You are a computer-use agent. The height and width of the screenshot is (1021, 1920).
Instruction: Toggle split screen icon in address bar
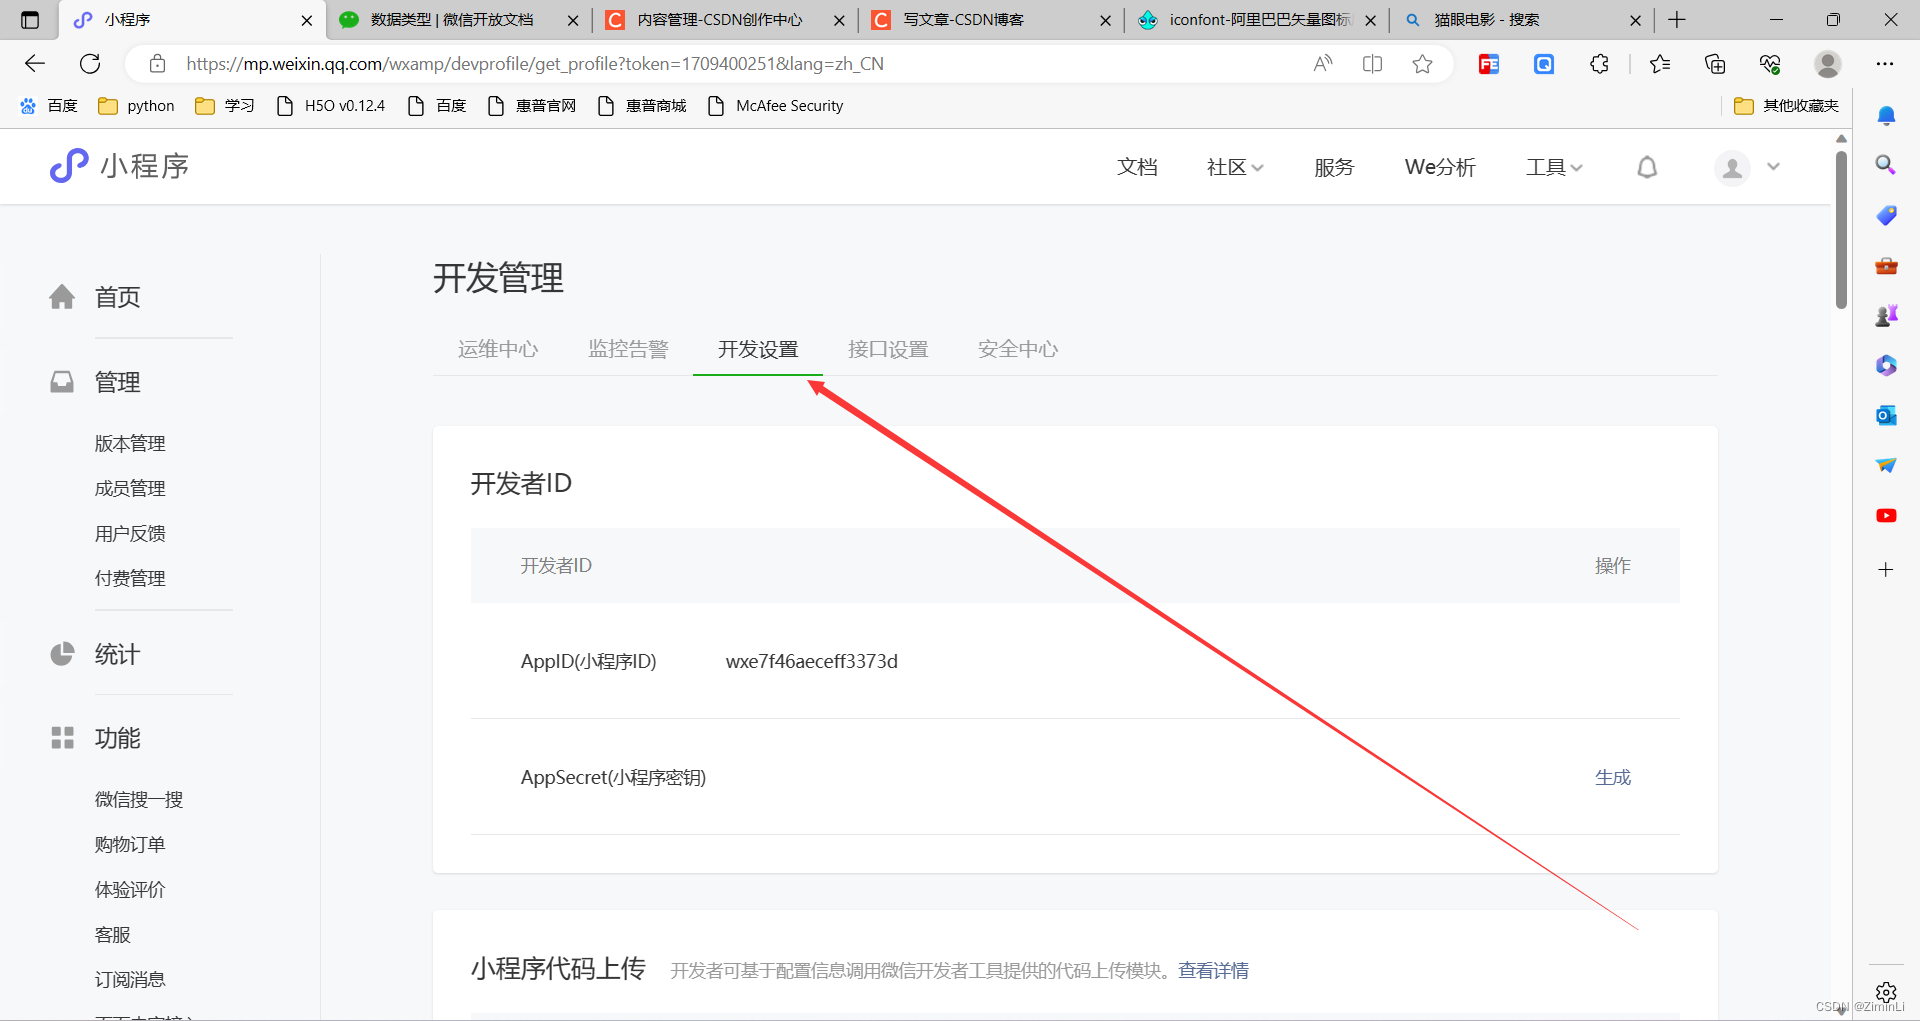(1372, 64)
